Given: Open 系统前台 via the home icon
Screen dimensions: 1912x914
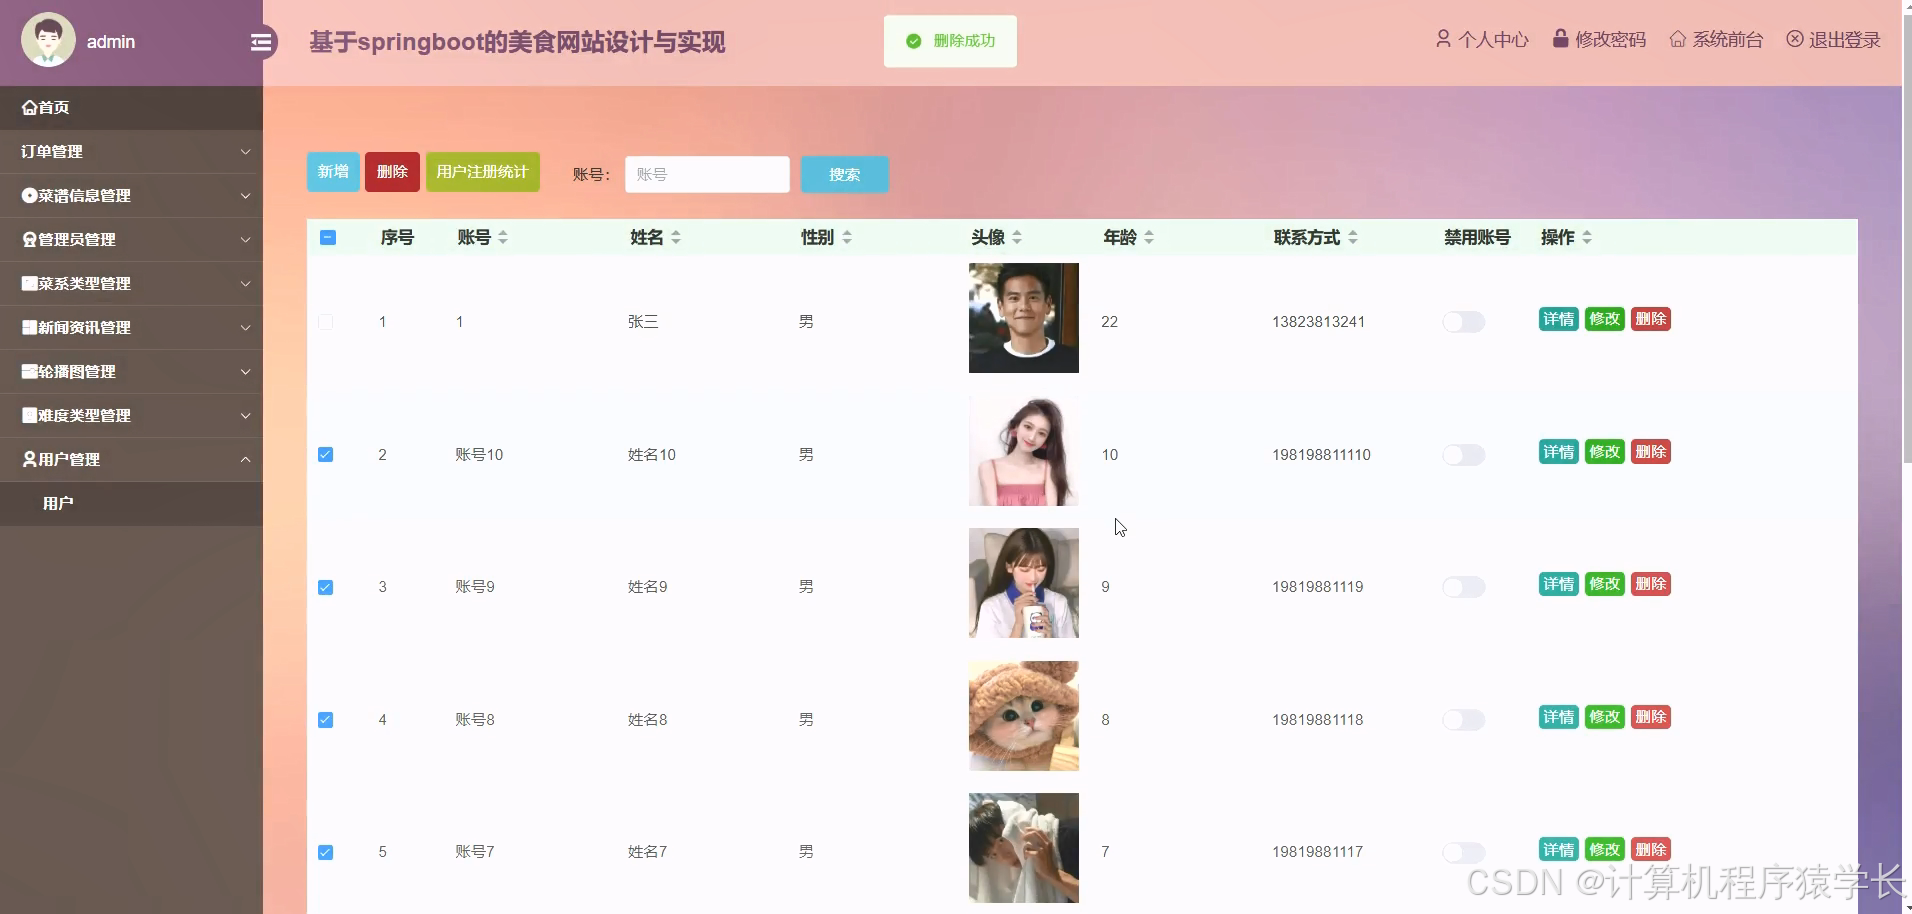Looking at the screenshot, I should 1678,39.
